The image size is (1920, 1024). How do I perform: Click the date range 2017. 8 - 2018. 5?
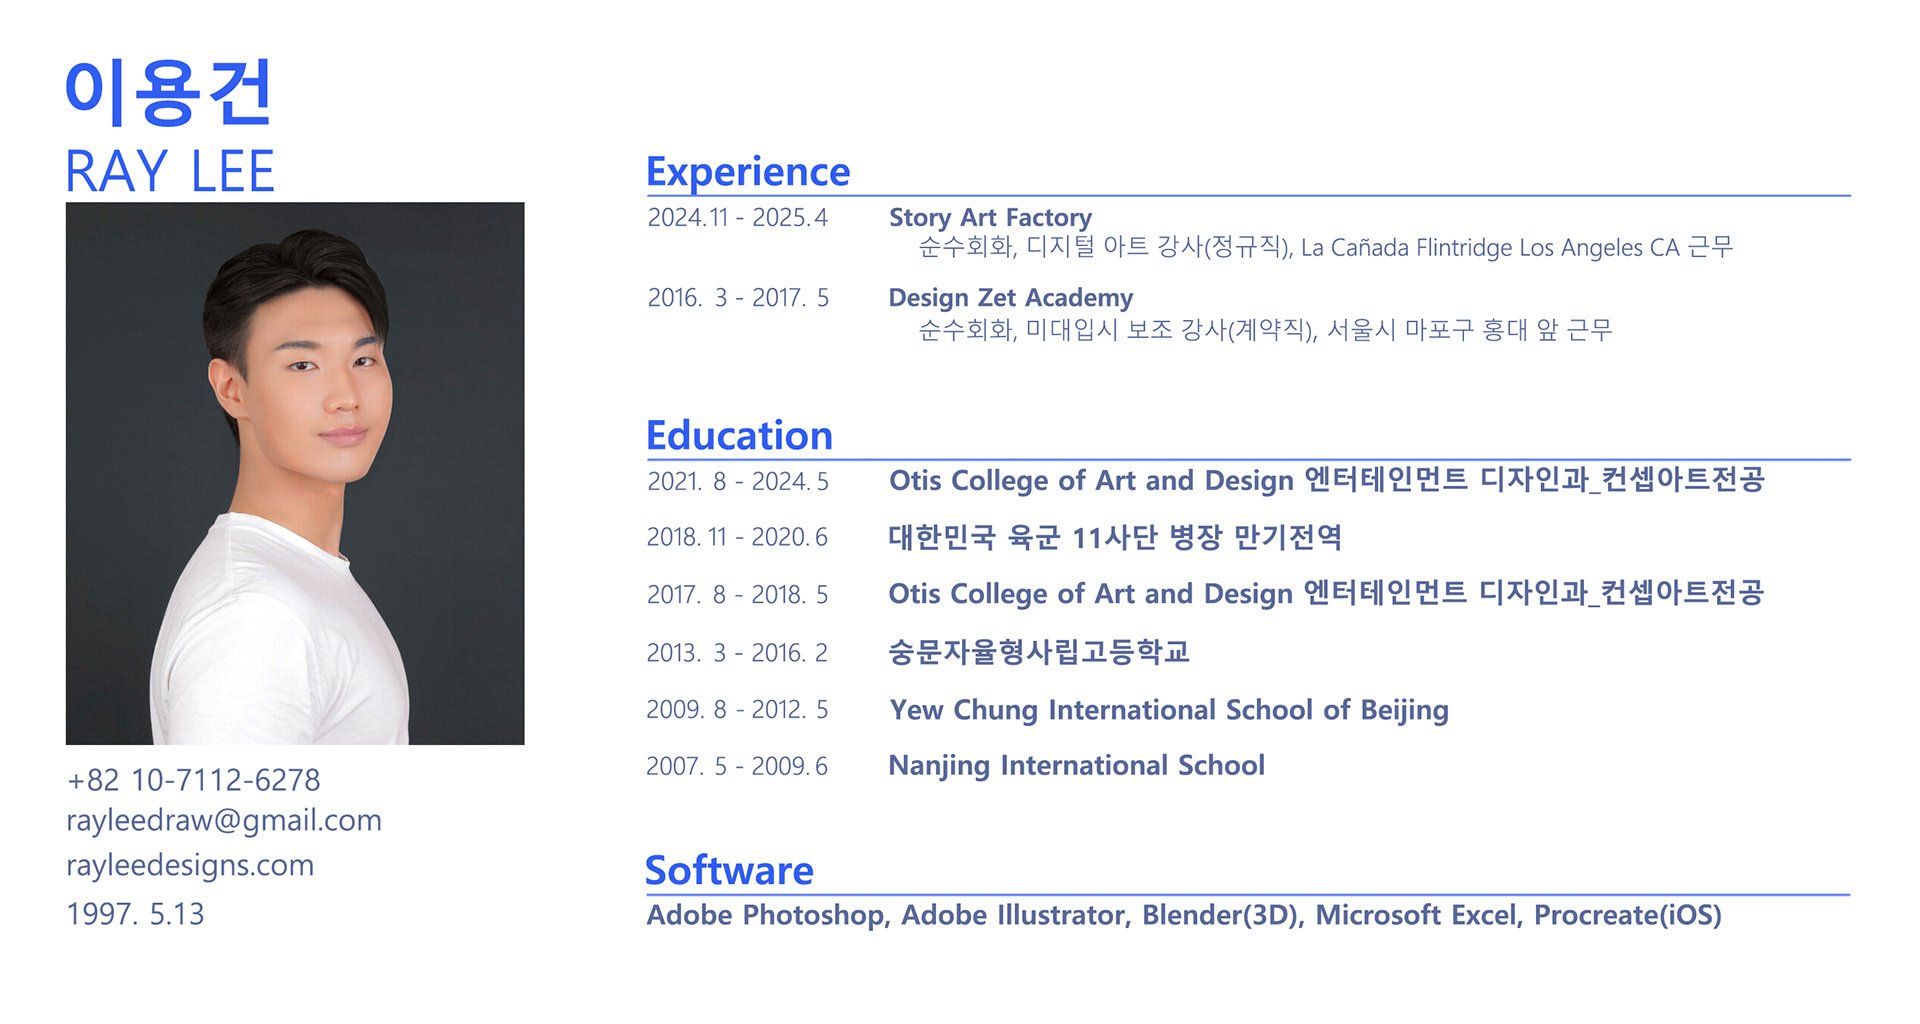pos(737,595)
